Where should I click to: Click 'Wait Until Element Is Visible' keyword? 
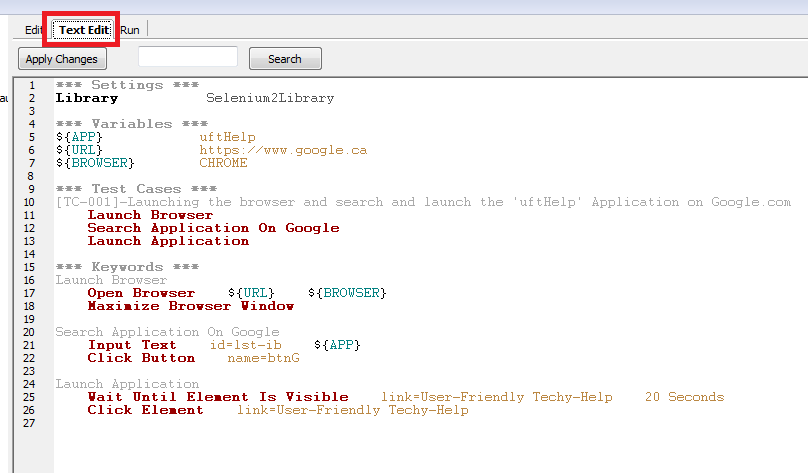218,397
